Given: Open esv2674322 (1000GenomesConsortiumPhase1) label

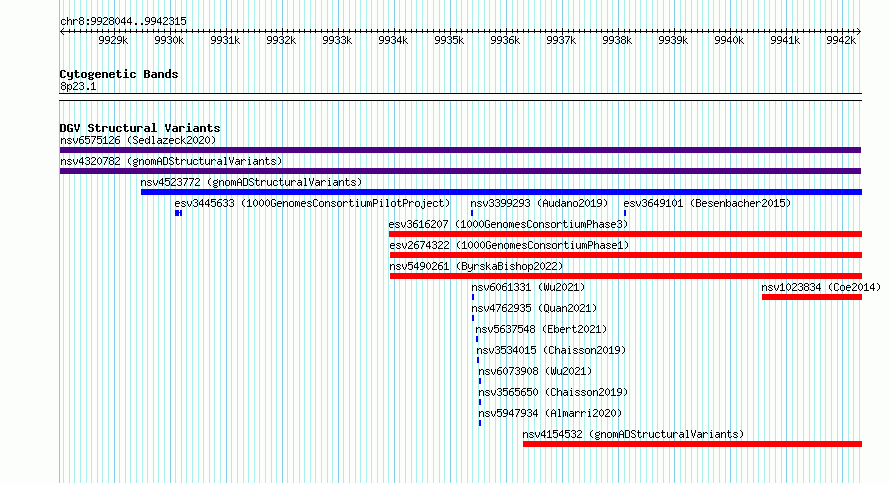Looking at the screenshot, I should 509,245.
